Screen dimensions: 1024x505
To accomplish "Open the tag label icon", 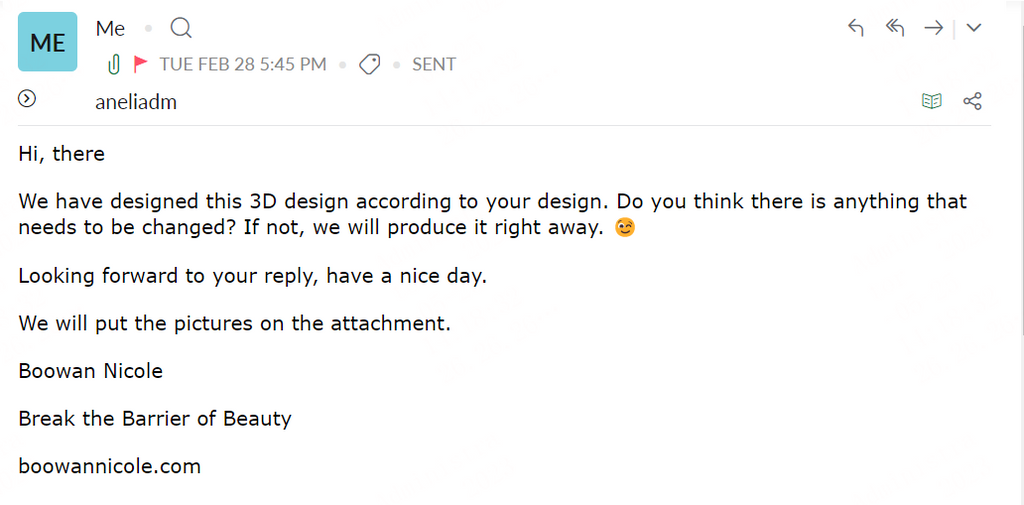I will point(369,65).
